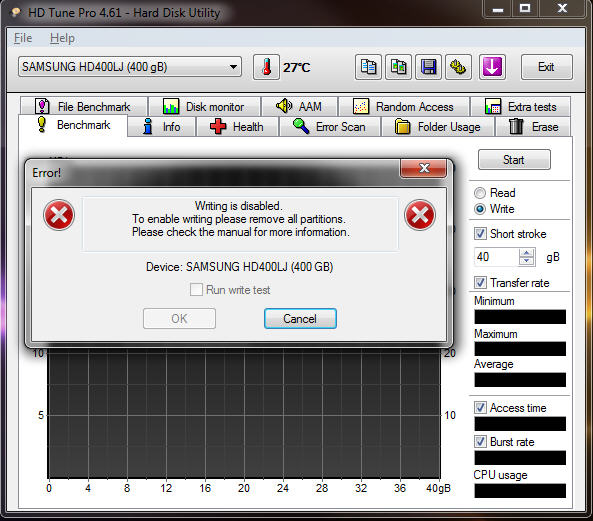Viewport: 593px width, 521px height.
Task: Open the Erase tab
Action: (x=534, y=127)
